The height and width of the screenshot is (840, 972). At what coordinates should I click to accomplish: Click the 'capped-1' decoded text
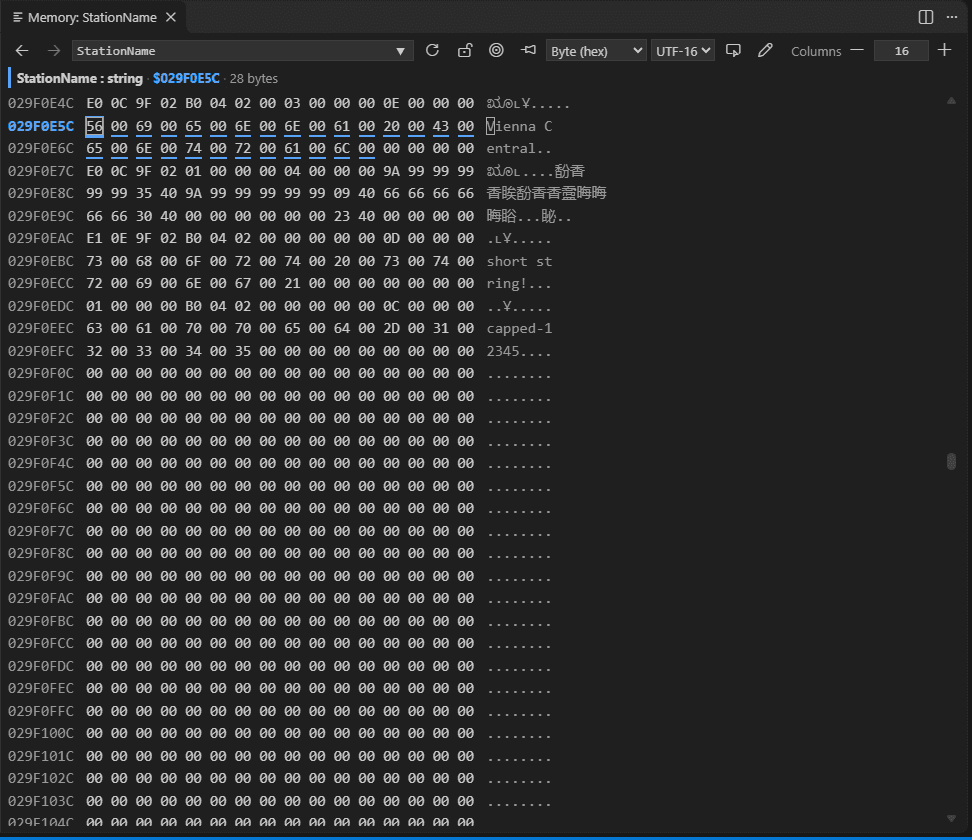tap(519, 329)
